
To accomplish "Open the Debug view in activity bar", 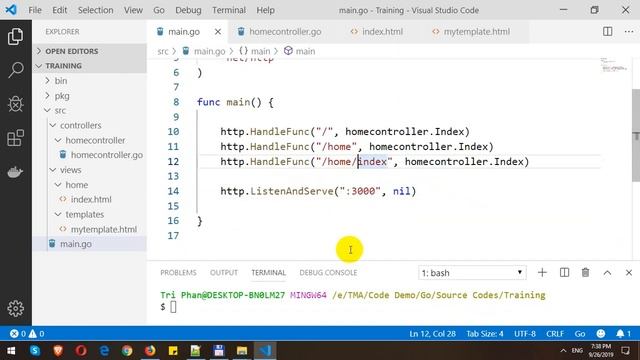I will point(16,104).
